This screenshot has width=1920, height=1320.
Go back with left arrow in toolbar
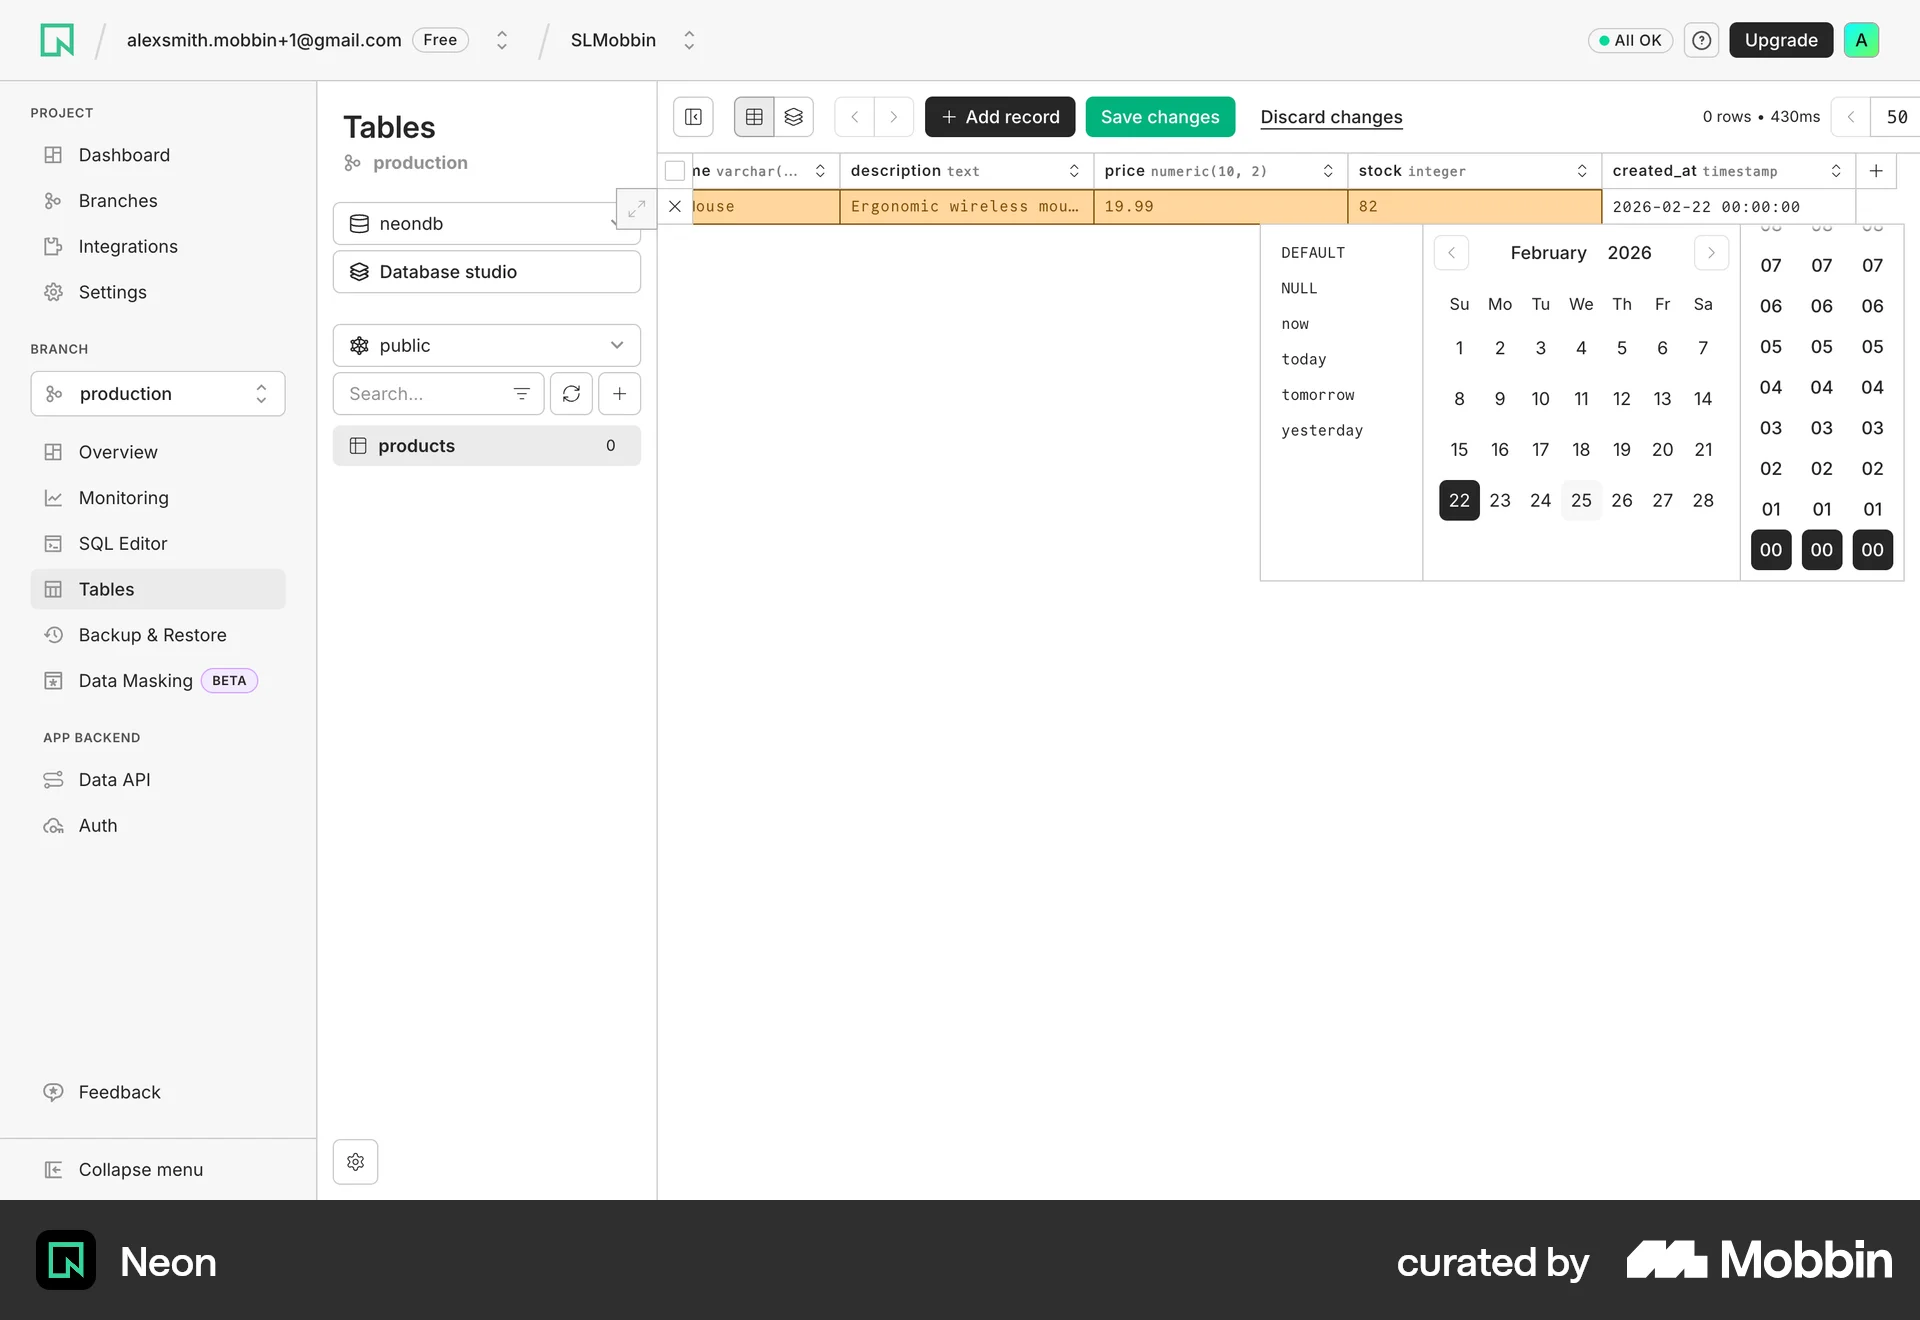(855, 117)
